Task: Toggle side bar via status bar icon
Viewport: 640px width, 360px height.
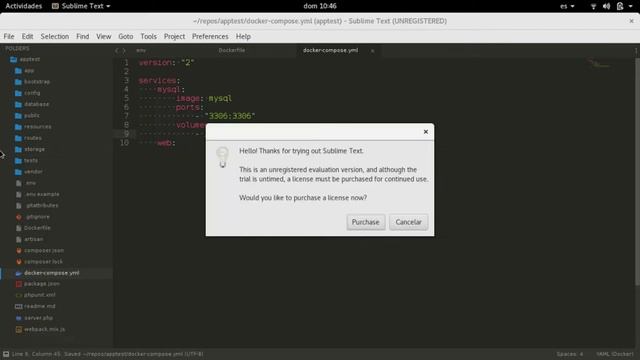Action: coord(6,354)
